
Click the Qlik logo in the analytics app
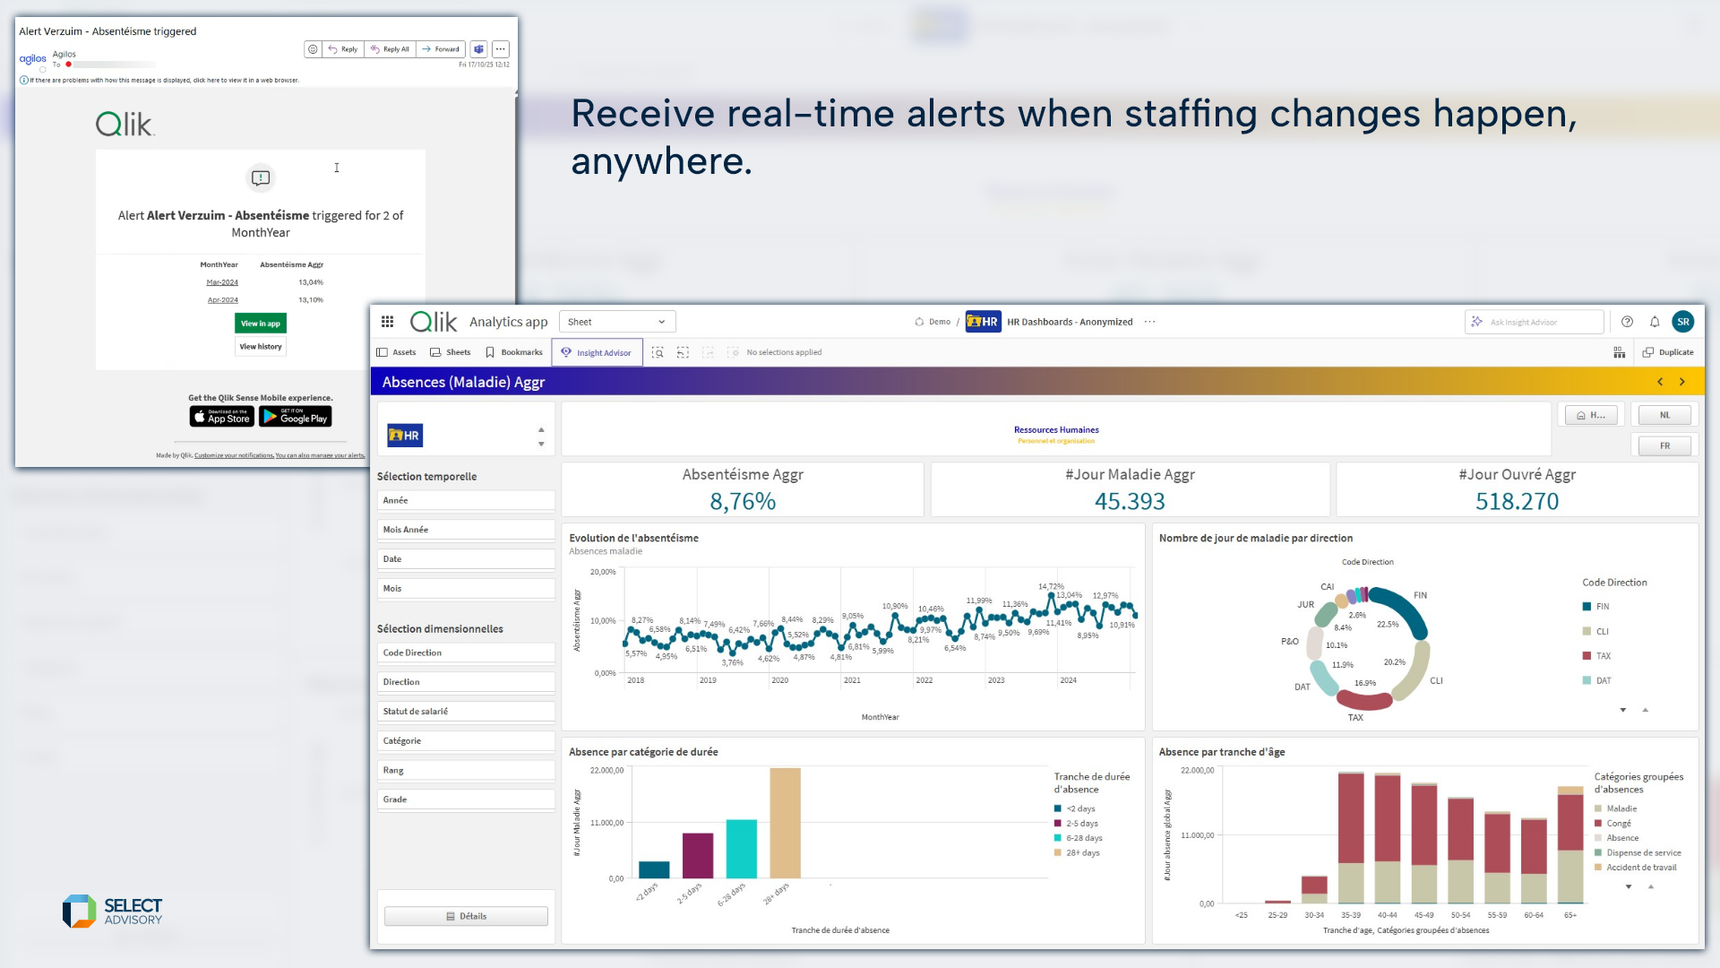tap(434, 322)
